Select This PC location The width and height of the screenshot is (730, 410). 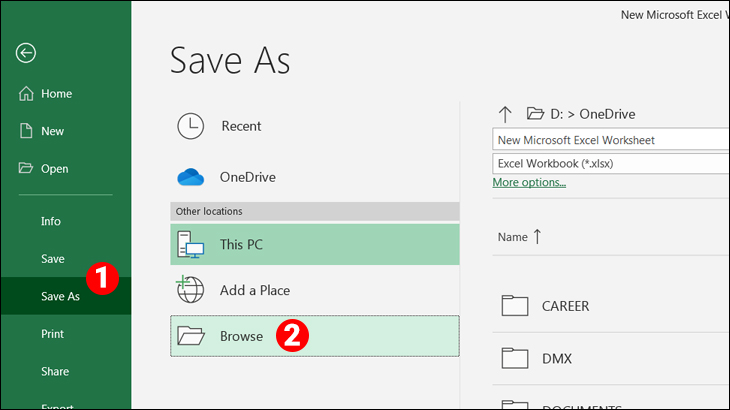click(315, 244)
